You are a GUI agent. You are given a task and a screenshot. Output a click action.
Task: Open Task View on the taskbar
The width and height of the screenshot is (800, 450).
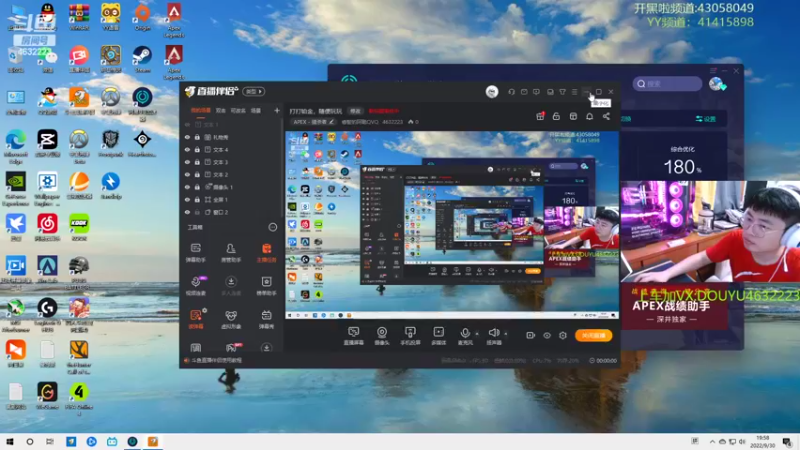coord(49,441)
